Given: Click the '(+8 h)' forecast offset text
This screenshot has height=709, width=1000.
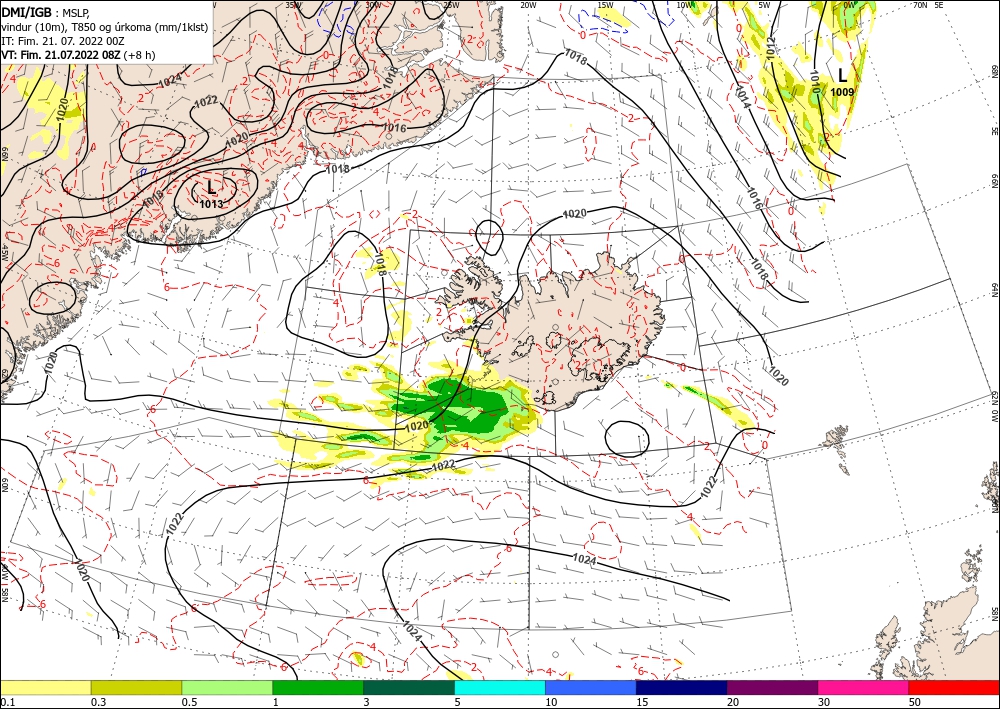Looking at the screenshot, I should coord(140,55).
